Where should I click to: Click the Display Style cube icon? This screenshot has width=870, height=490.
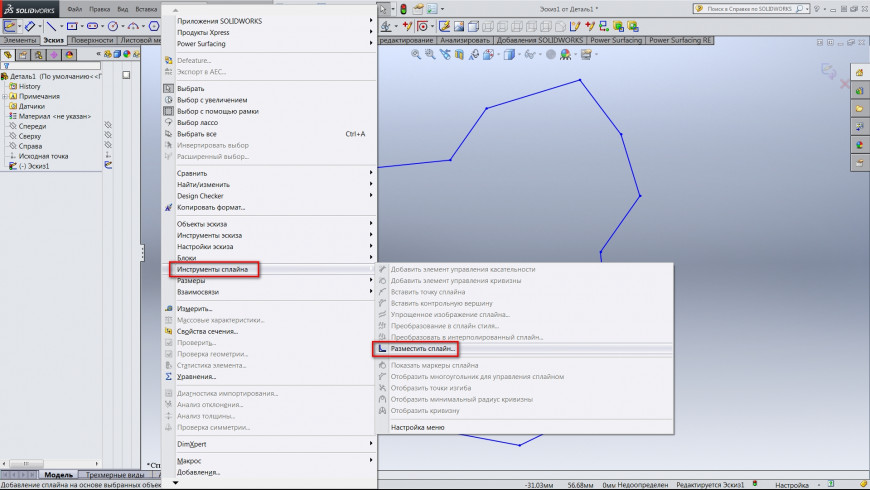pyautogui.click(x=509, y=54)
